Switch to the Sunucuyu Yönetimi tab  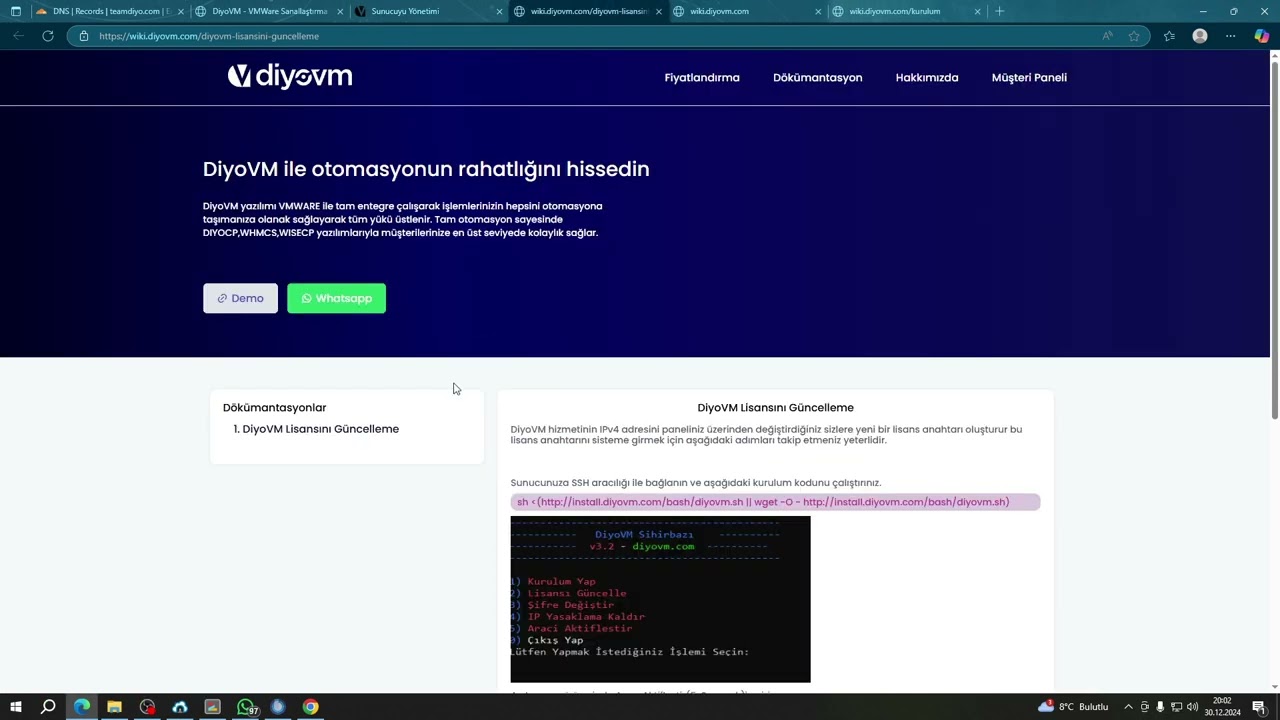click(x=428, y=11)
